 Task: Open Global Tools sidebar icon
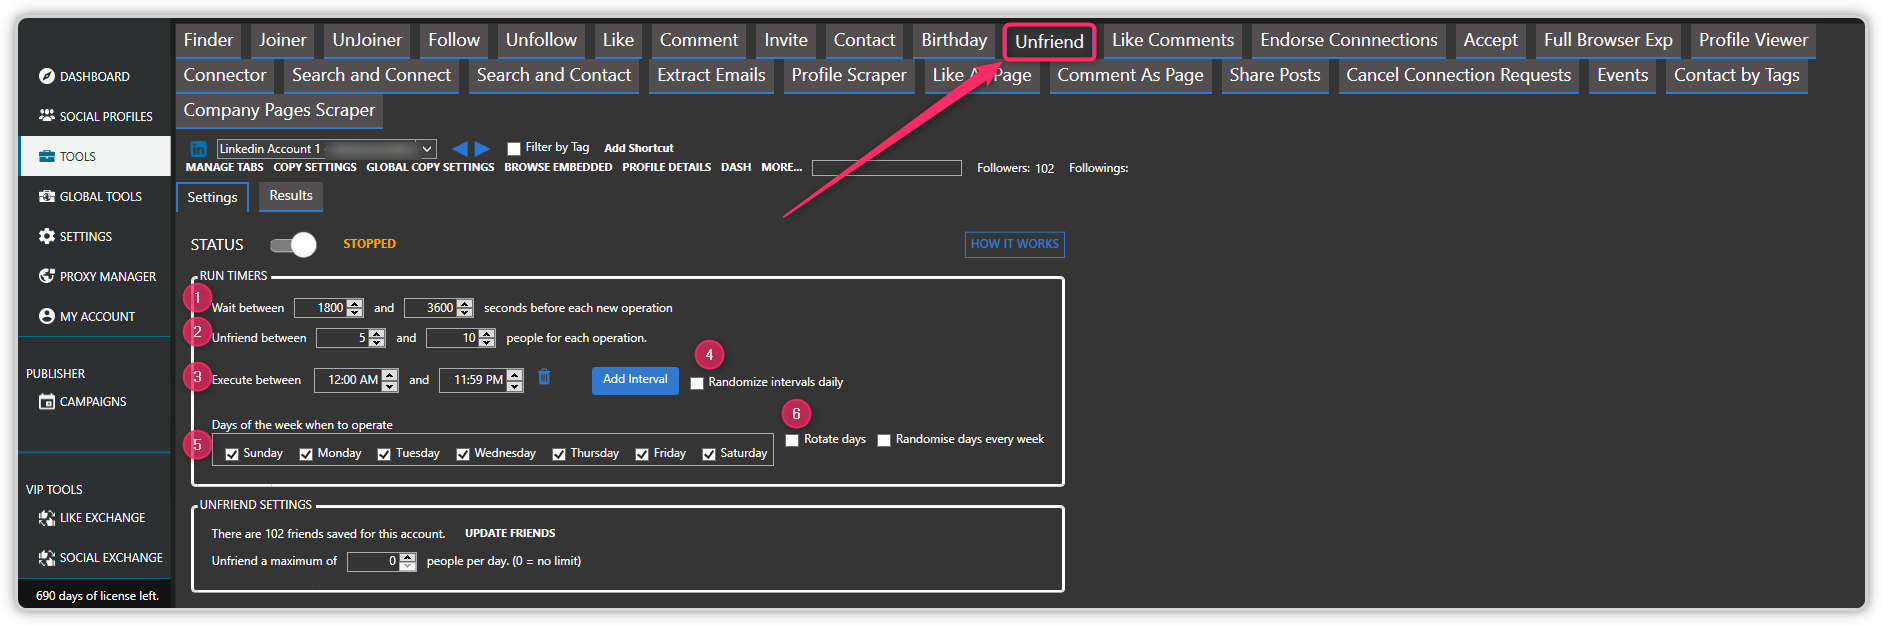pyautogui.click(x=47, y=196)
